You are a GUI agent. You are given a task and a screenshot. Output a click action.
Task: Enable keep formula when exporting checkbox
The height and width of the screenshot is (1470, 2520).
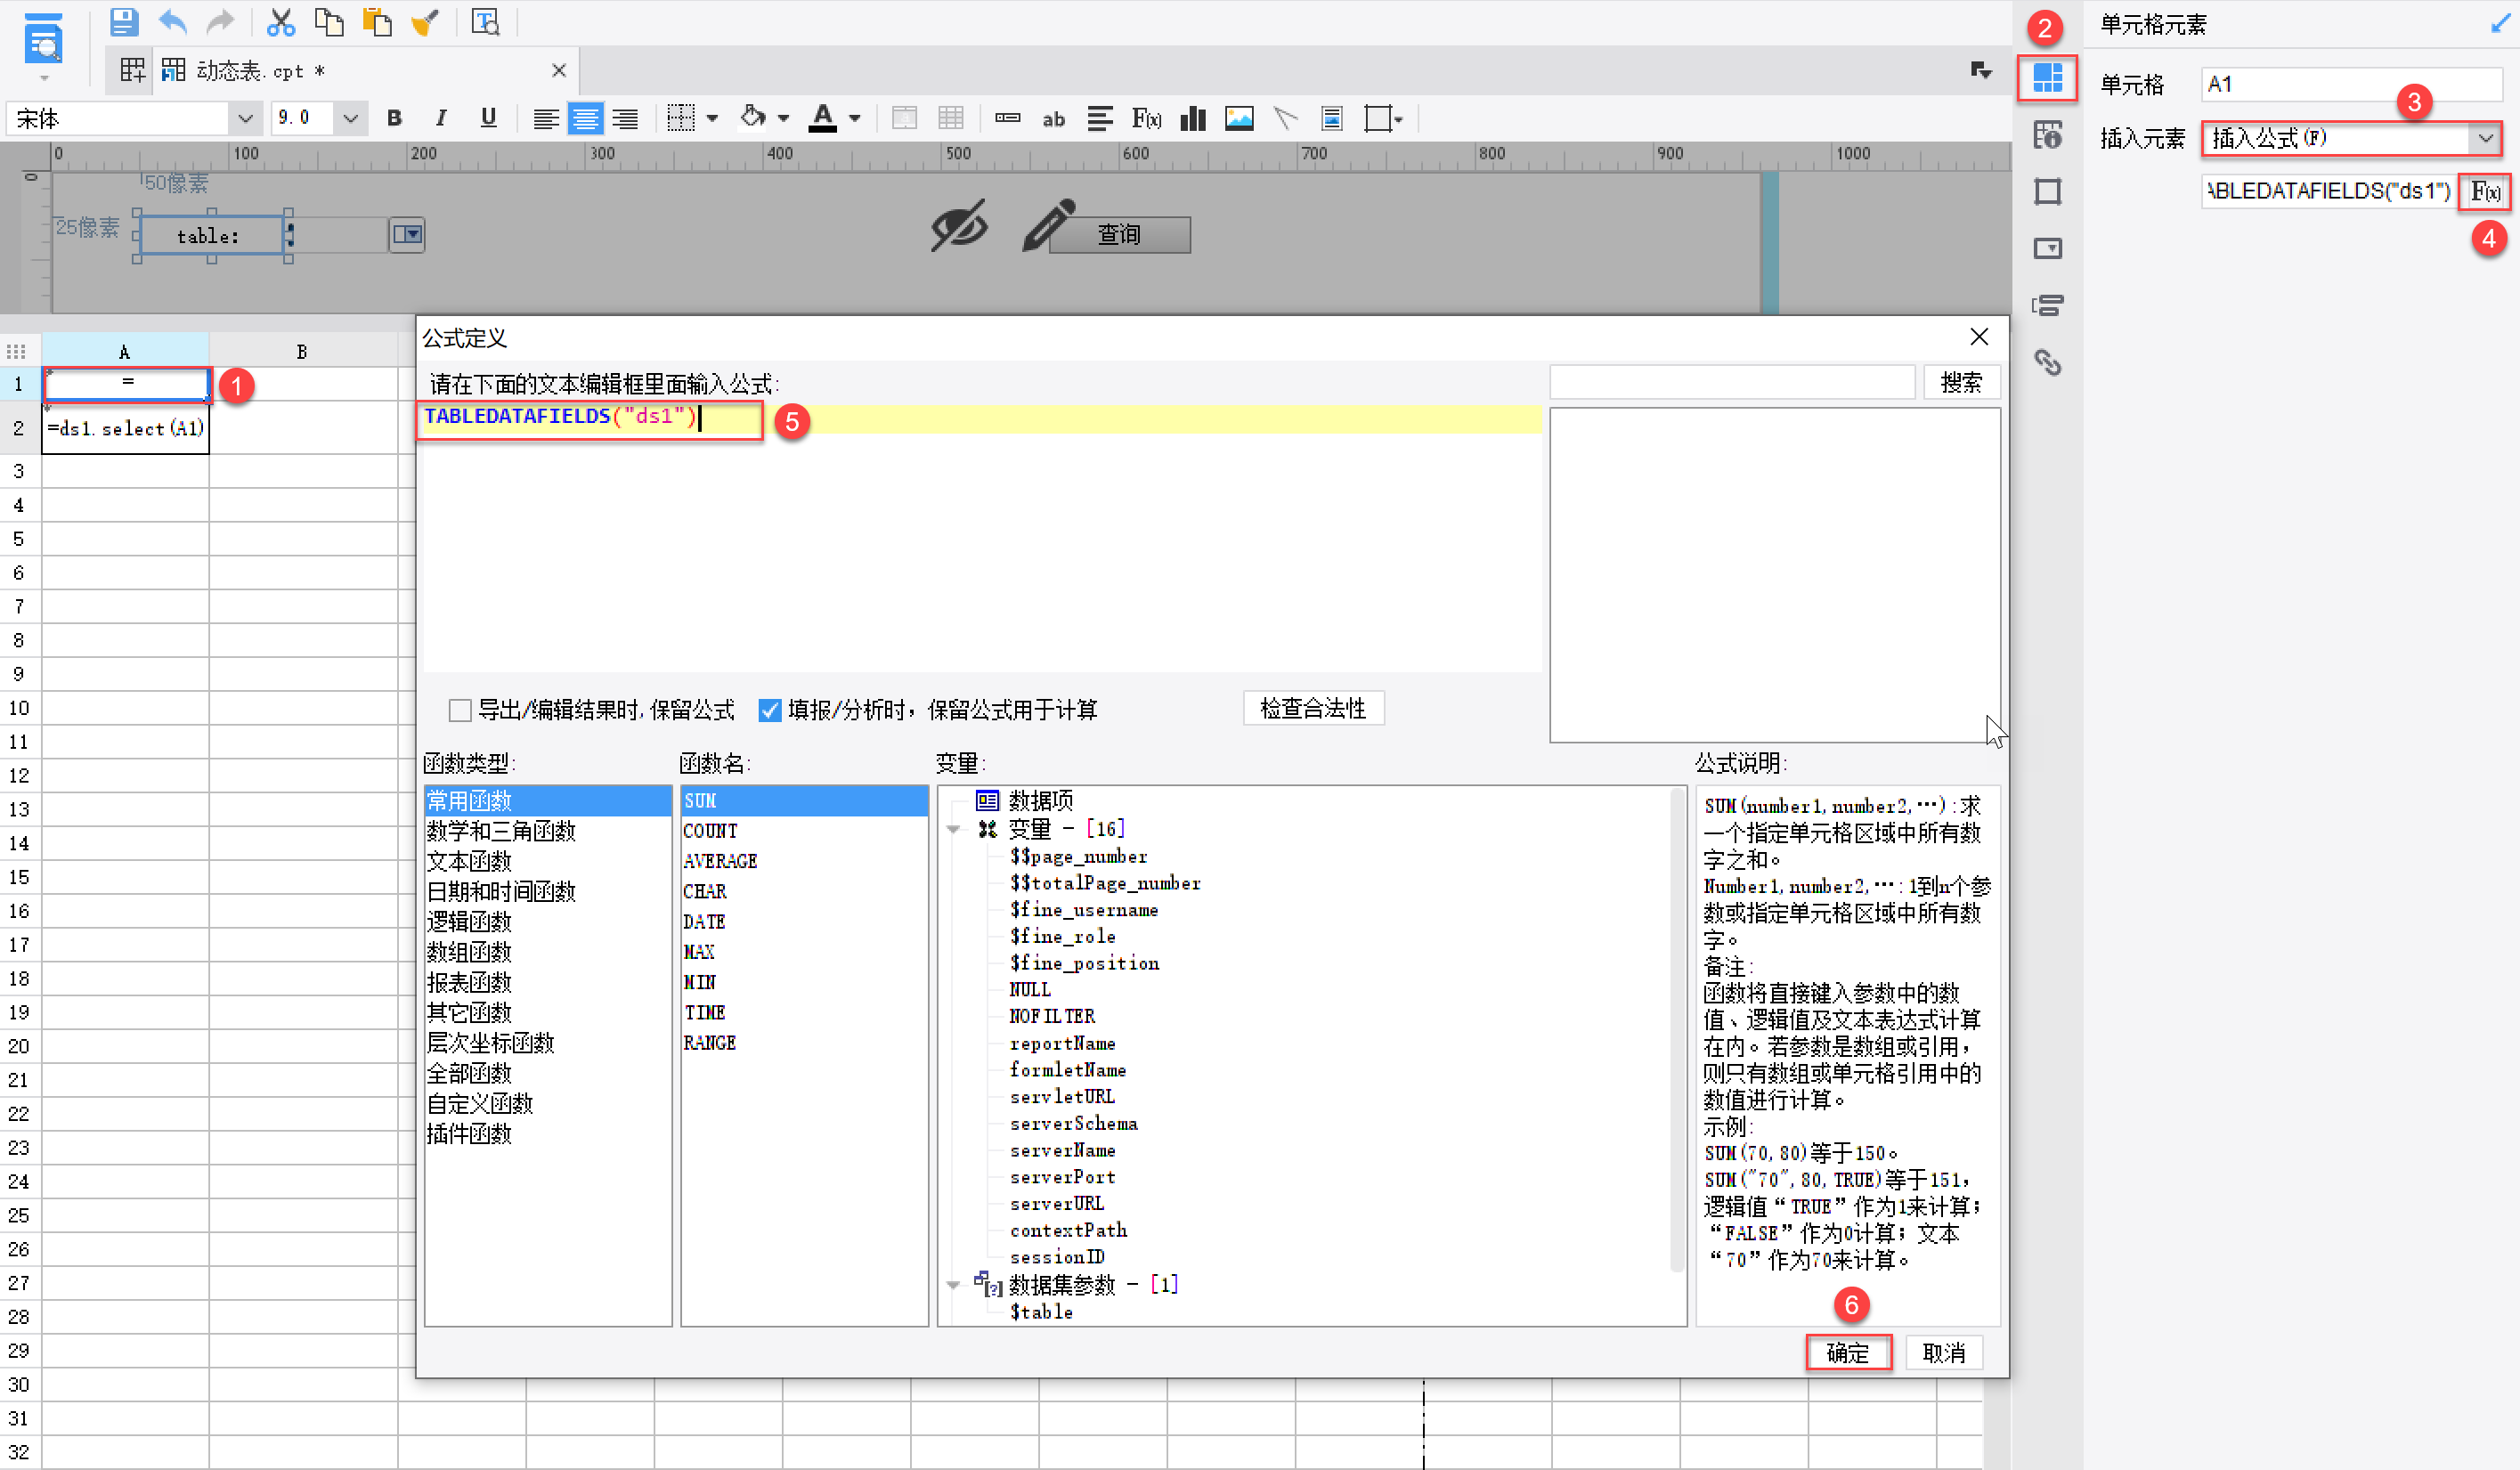coord(460,710)
